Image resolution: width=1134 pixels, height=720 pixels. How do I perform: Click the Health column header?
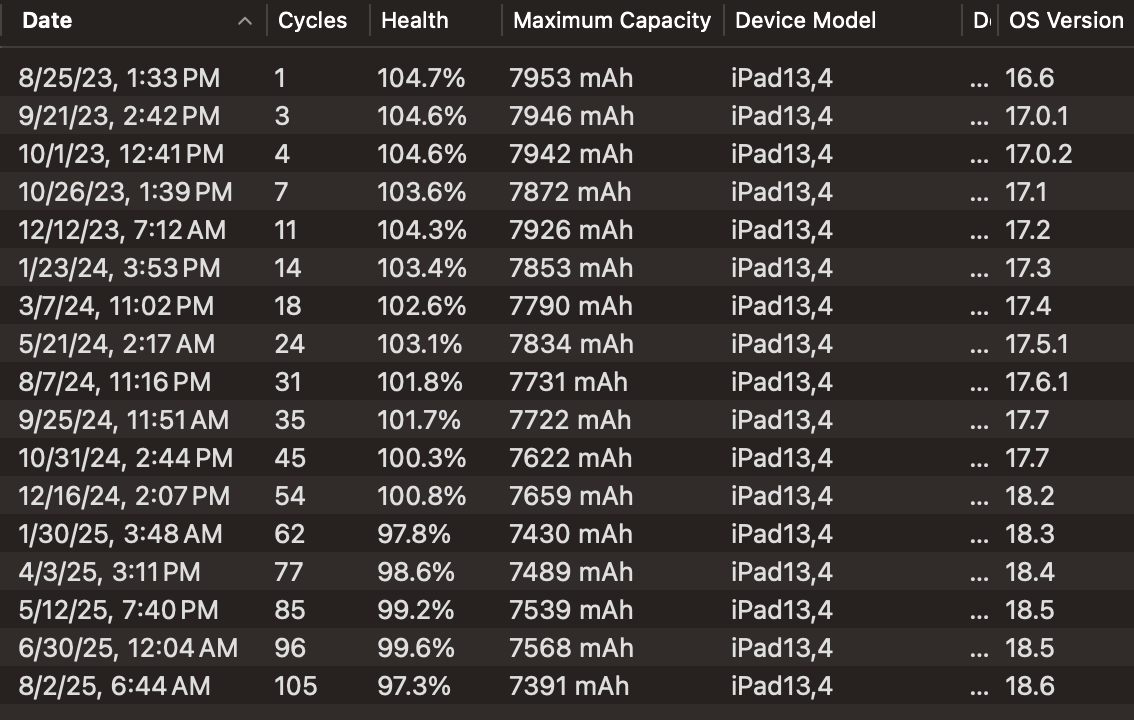414,20
